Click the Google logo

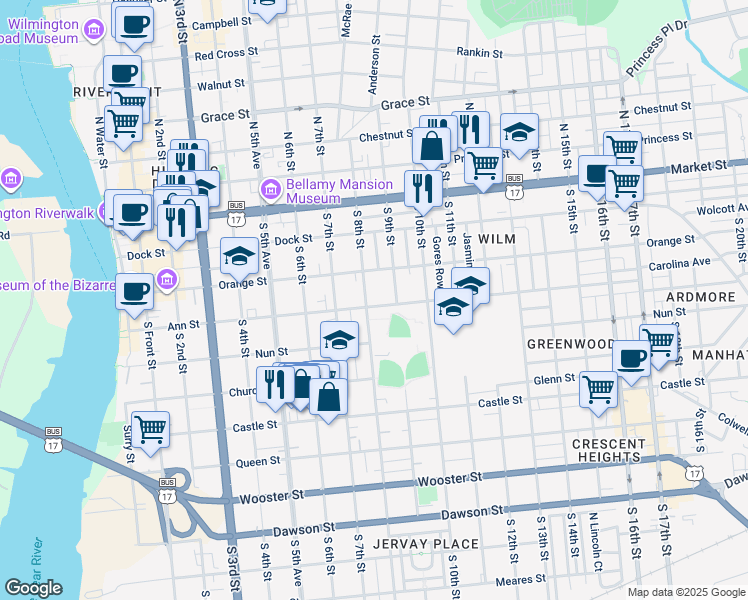pos(33,588)
